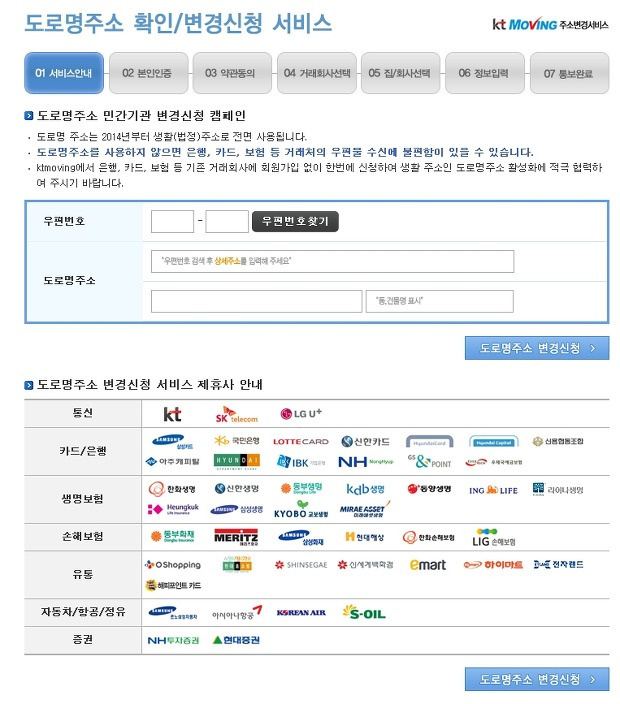Click the 해피포인트 카드 logo

[173, 585]
